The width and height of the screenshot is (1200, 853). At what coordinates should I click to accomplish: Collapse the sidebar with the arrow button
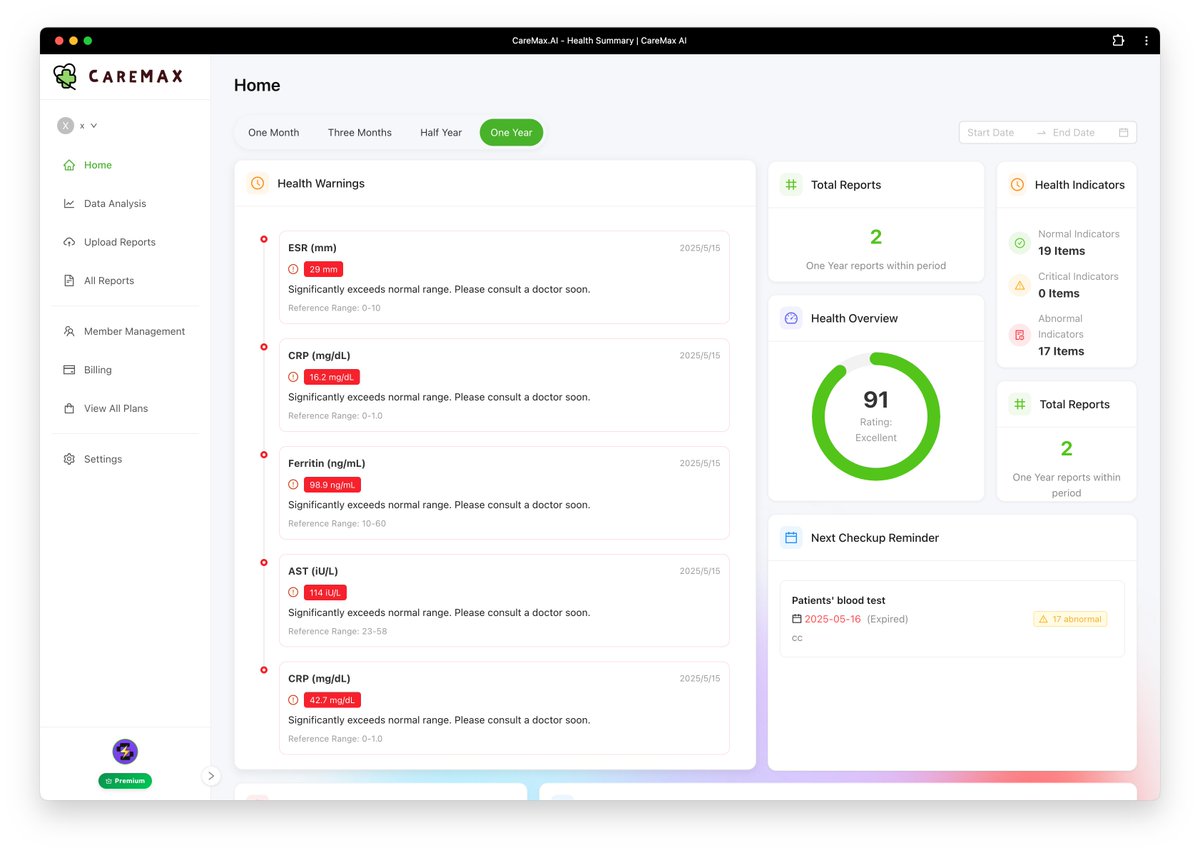click(x=211, y=776)
